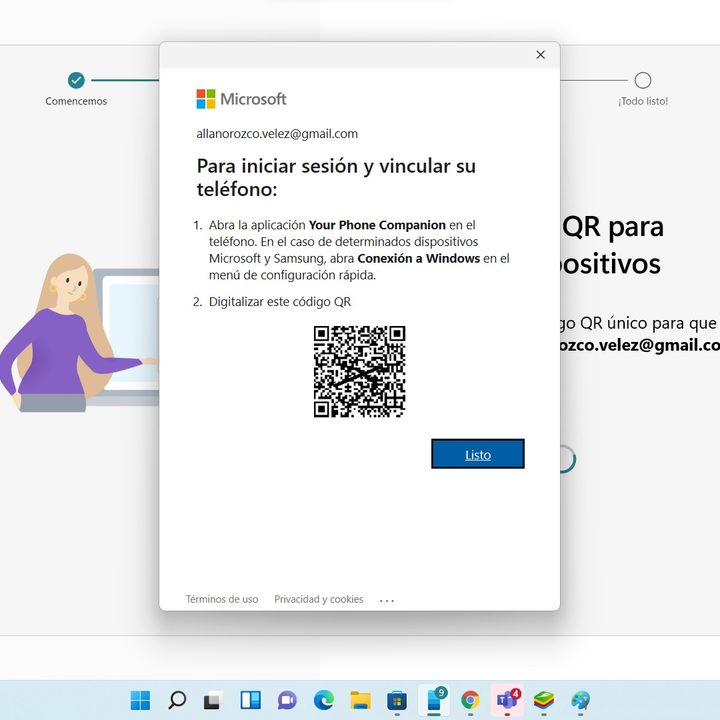Launch Microsoft Edge from the taskbar

pos(324,700)
